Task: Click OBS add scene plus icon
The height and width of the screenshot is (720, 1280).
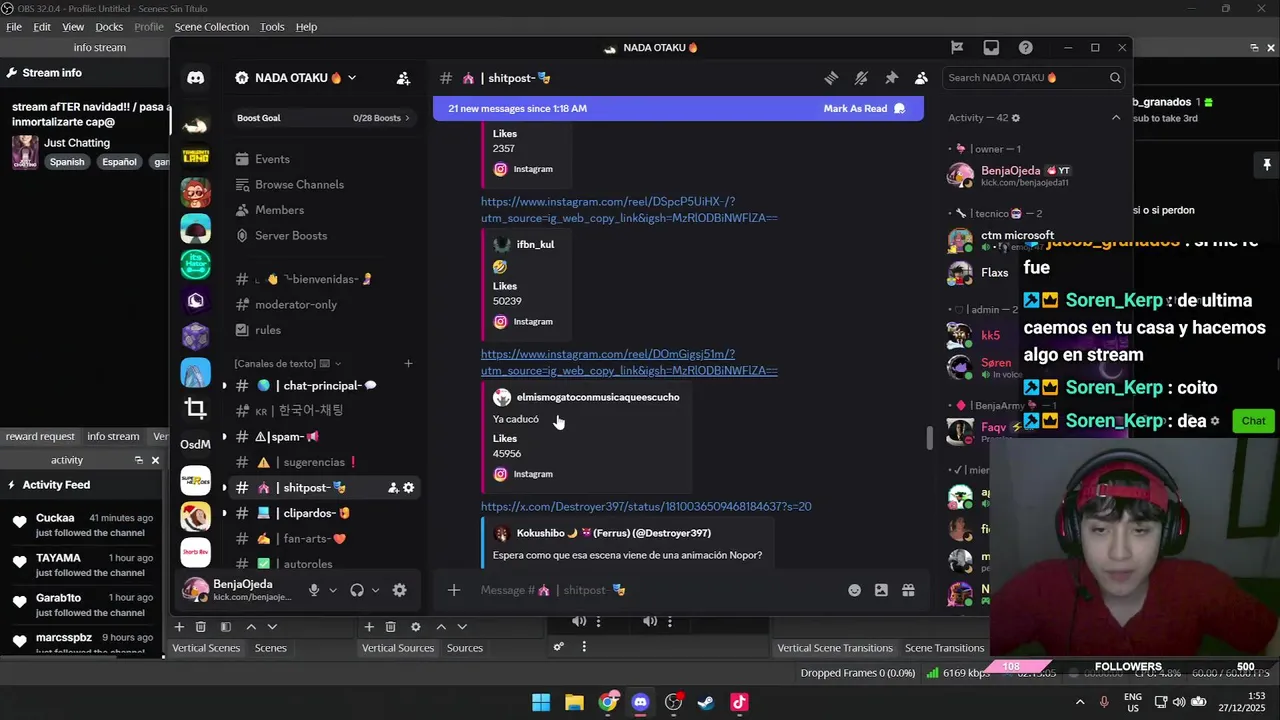Action: 179,627
